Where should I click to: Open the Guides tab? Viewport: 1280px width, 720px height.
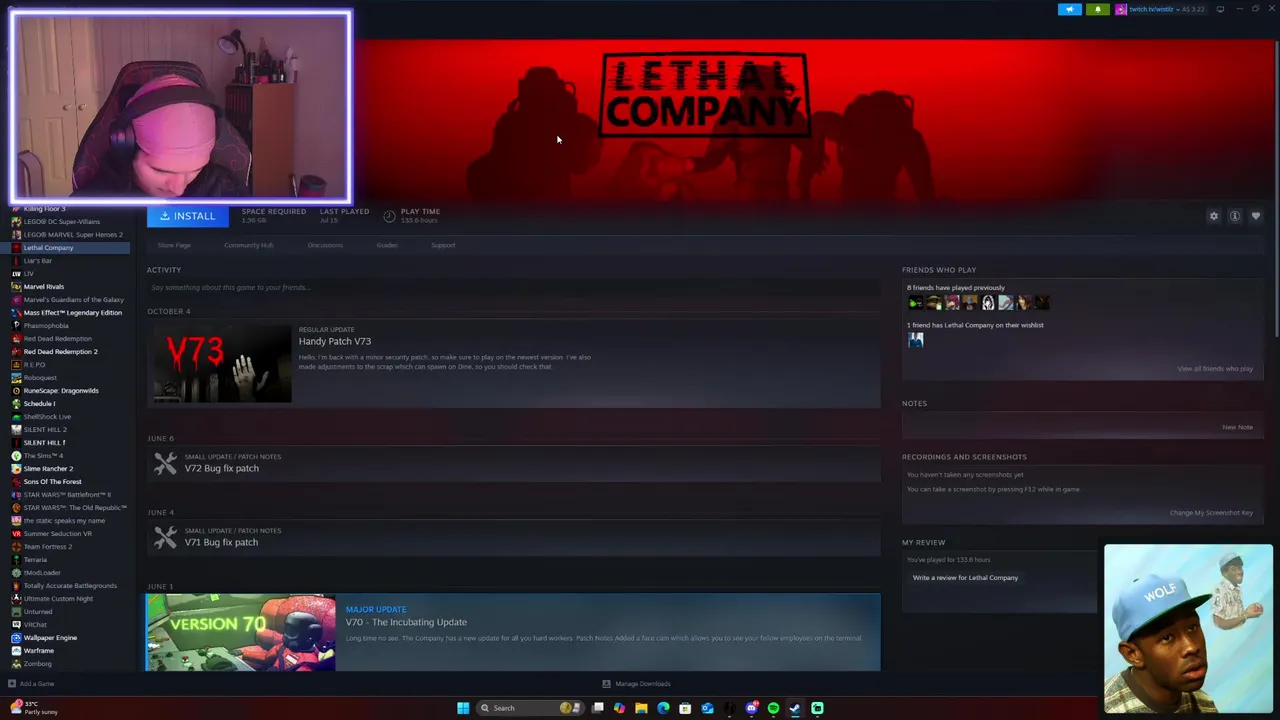387,245
